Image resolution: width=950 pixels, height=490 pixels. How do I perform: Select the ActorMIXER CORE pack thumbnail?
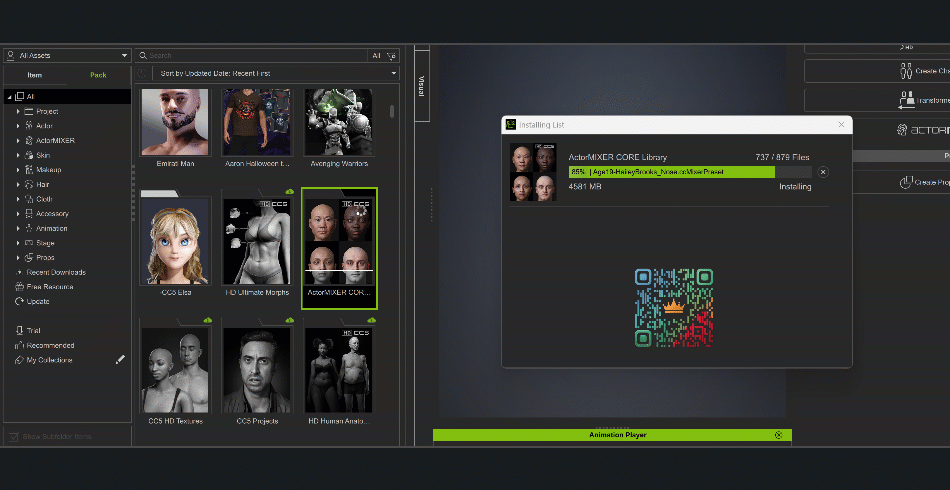pos(339,241)
